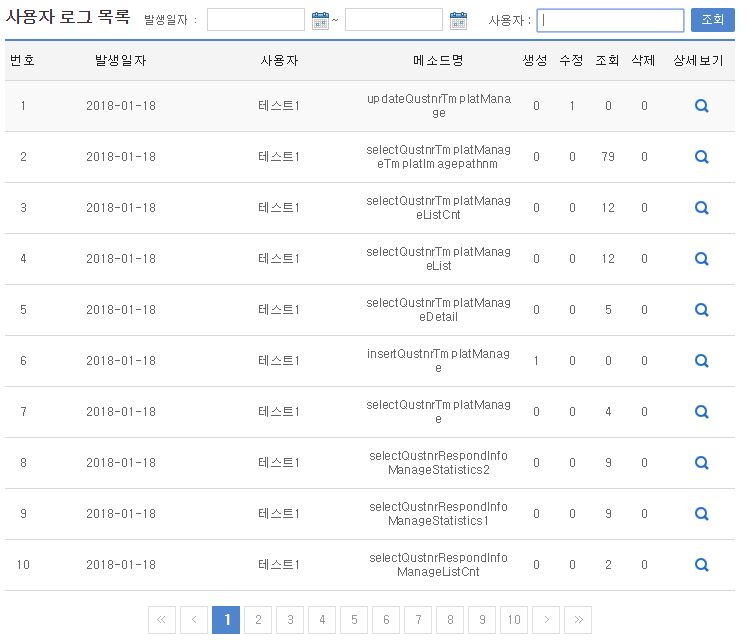View details of selectQustnrRespondInfoManageStatistics2 row
The width and height of the screenshot is (747, 644).
701,463
